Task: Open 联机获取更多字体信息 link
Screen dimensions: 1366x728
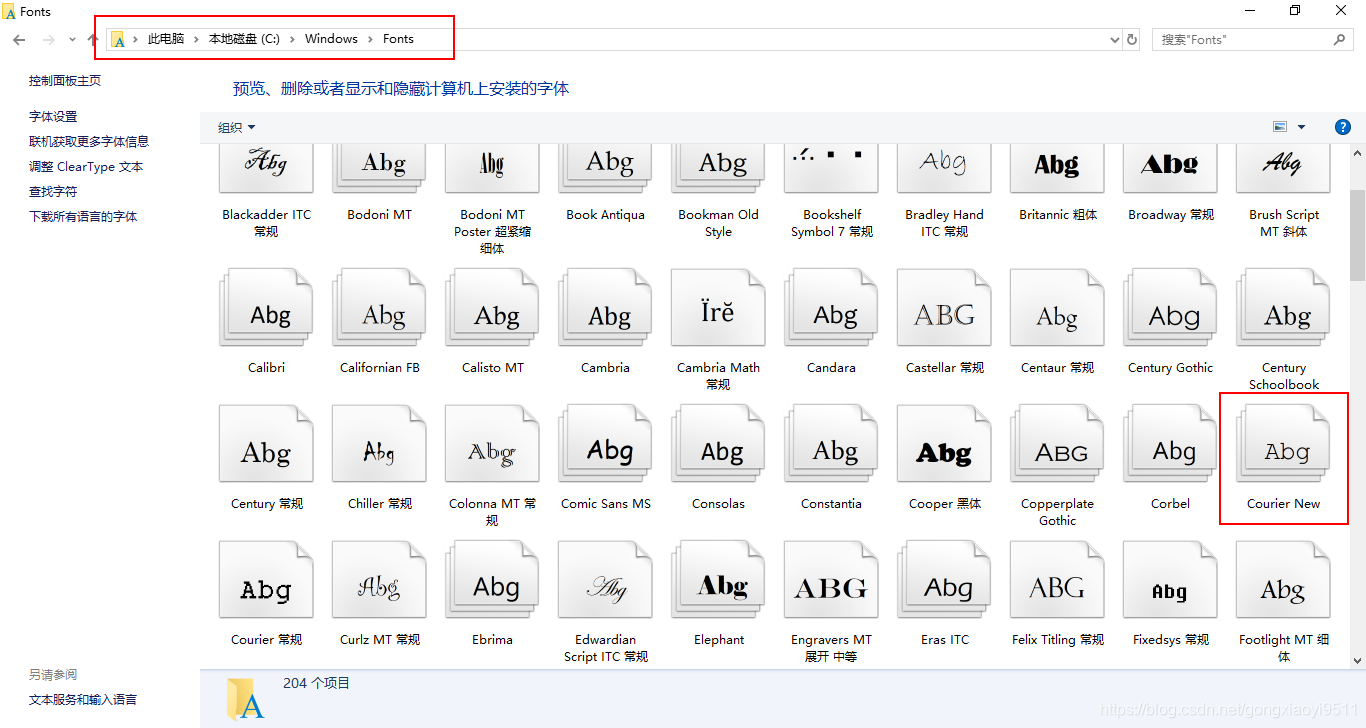Action: (89, 142)
